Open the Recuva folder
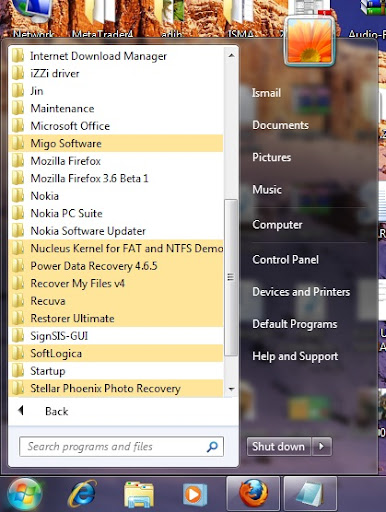386x512 pixels. coord(116,301)
